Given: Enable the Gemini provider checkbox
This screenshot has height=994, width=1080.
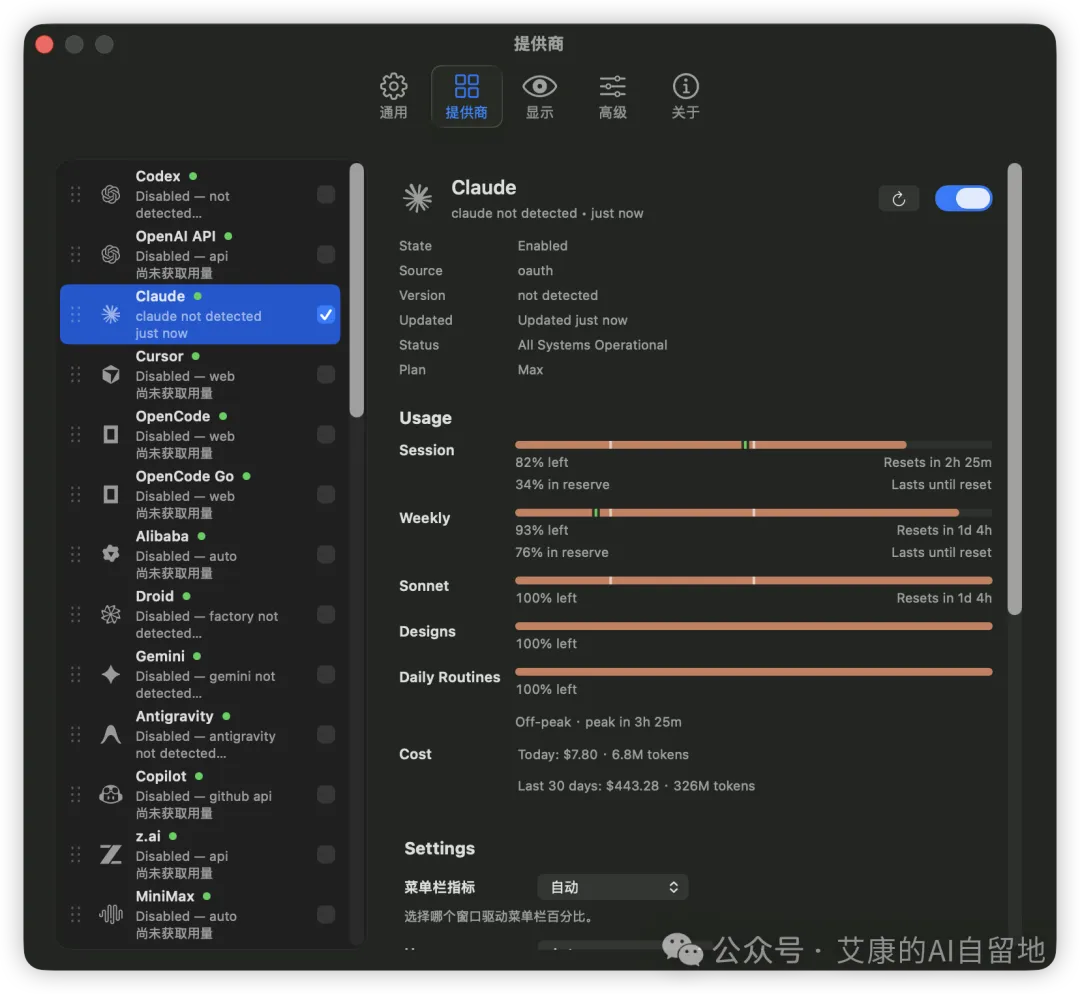Looking at the screenshot, I should (x=326, y=674).
